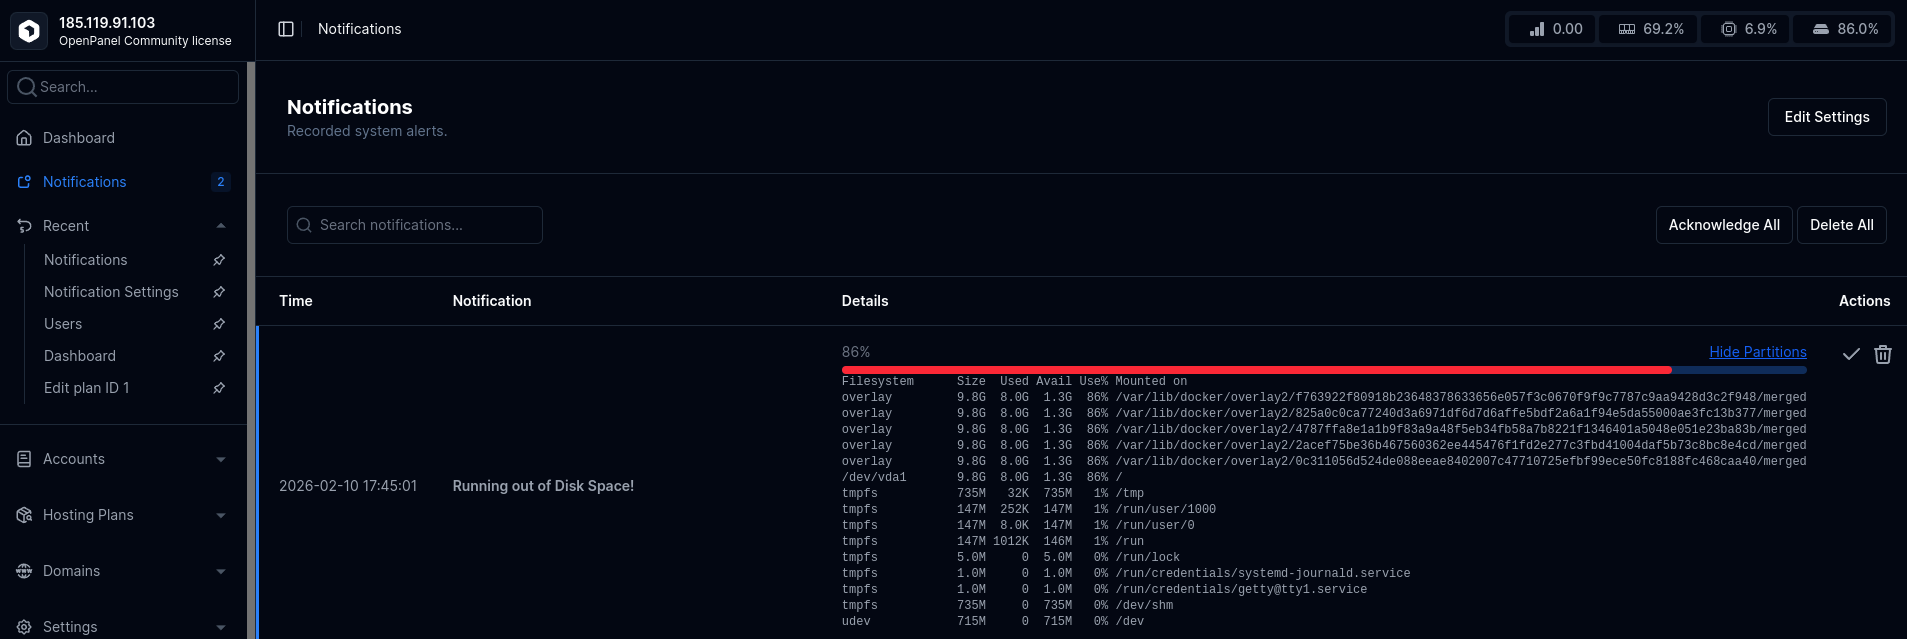
Task: Click the 185.119.91.103 server address
Action: [107, 23]
